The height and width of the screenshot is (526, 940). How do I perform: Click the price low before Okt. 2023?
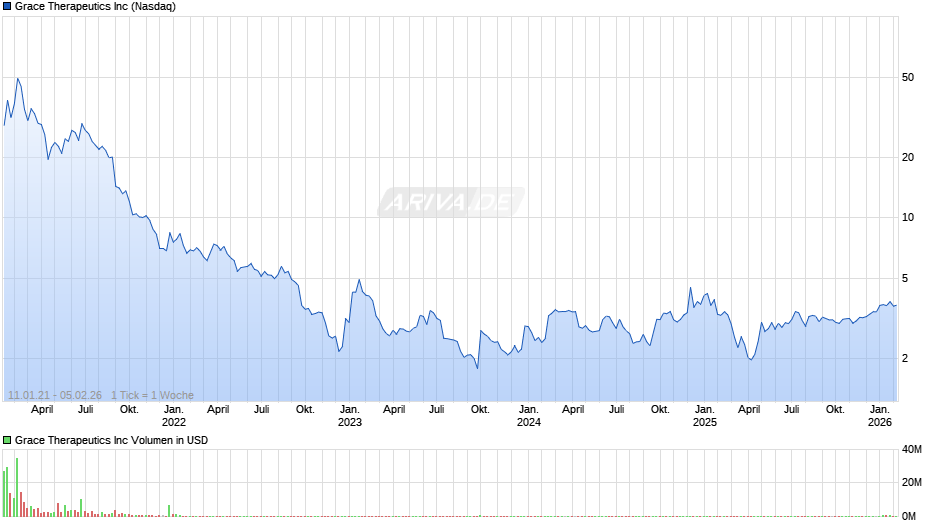coord(477,368)
